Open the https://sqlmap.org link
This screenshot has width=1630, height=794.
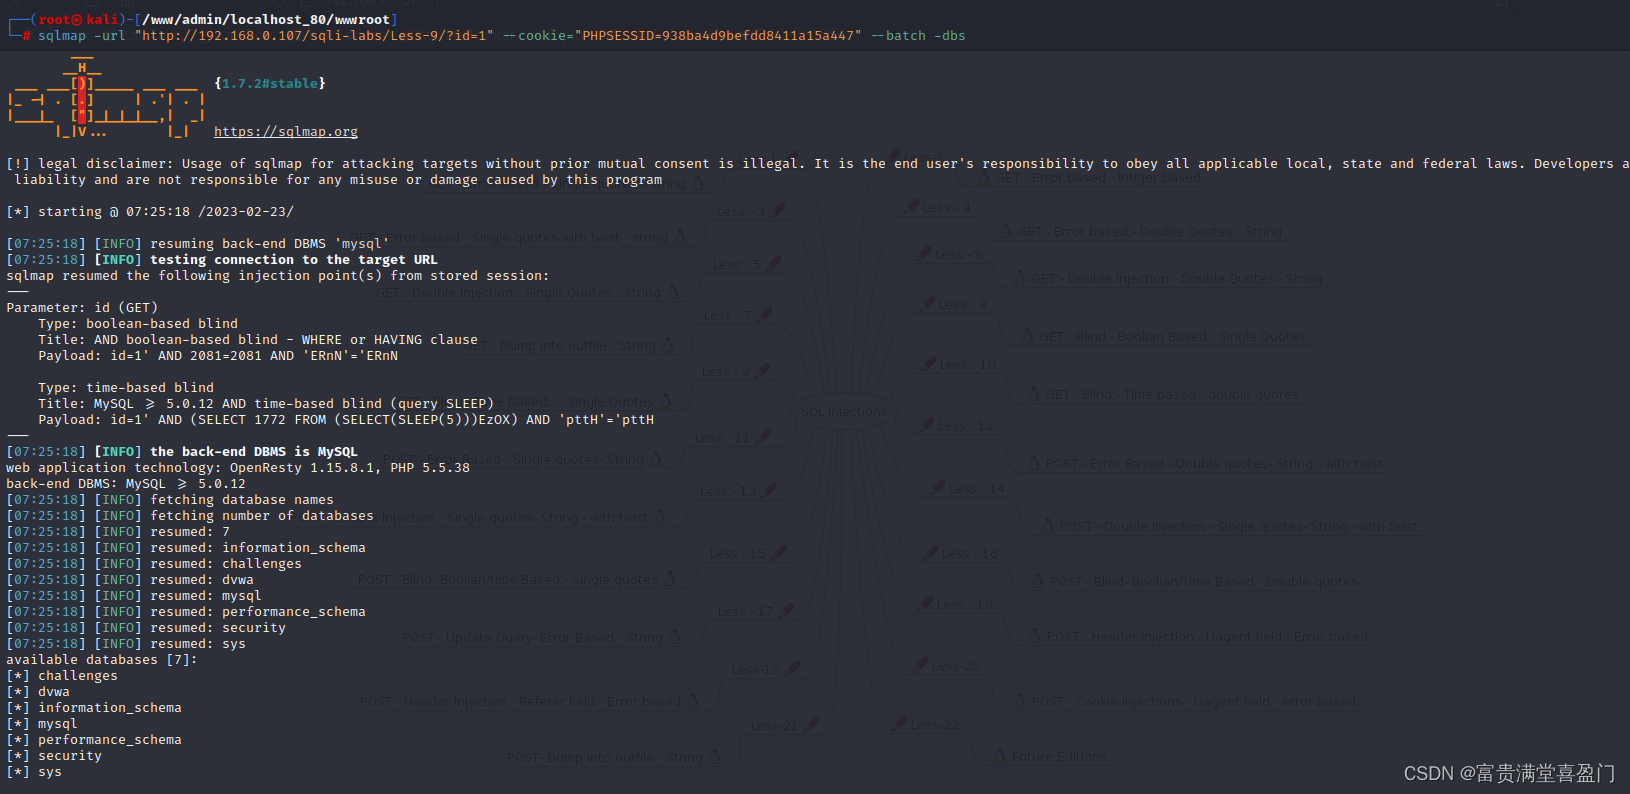tap(286, 132)
